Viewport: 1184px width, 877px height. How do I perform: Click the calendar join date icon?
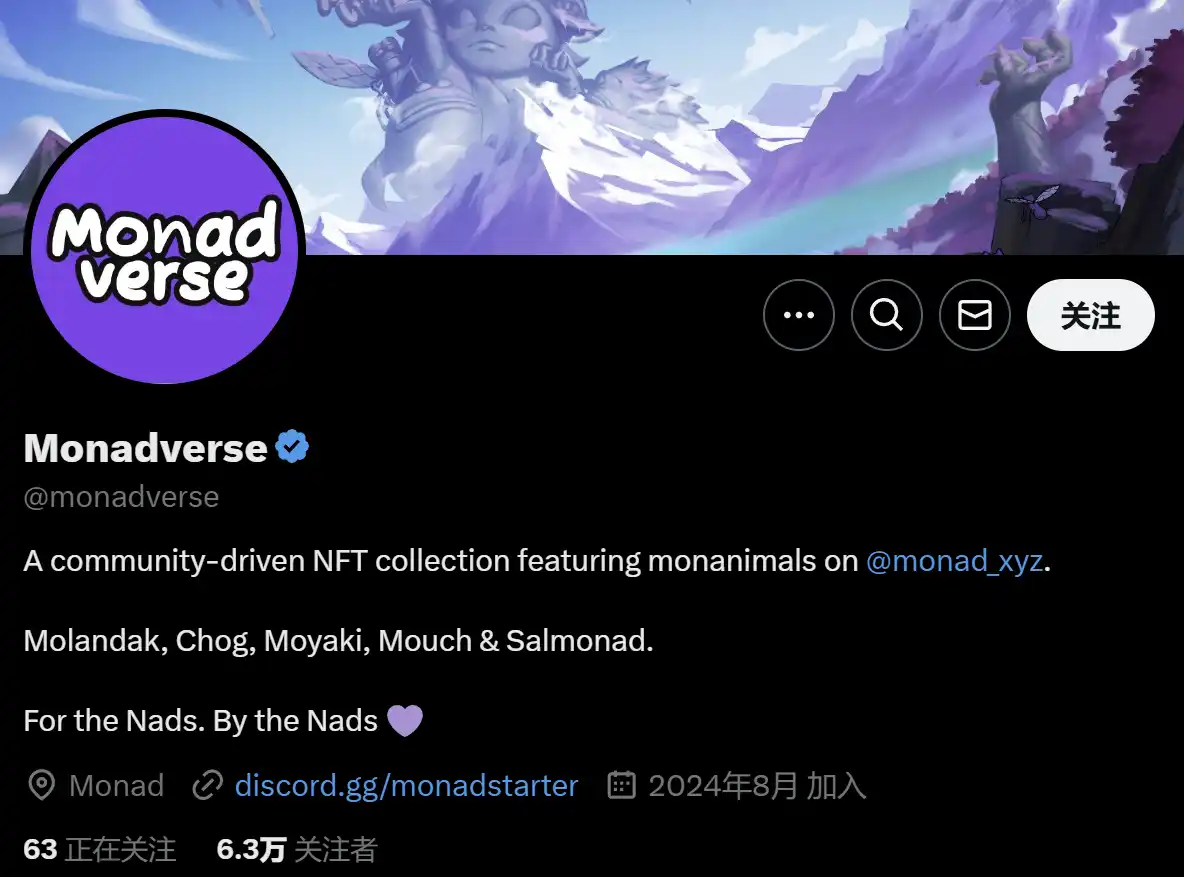point(621,786)
